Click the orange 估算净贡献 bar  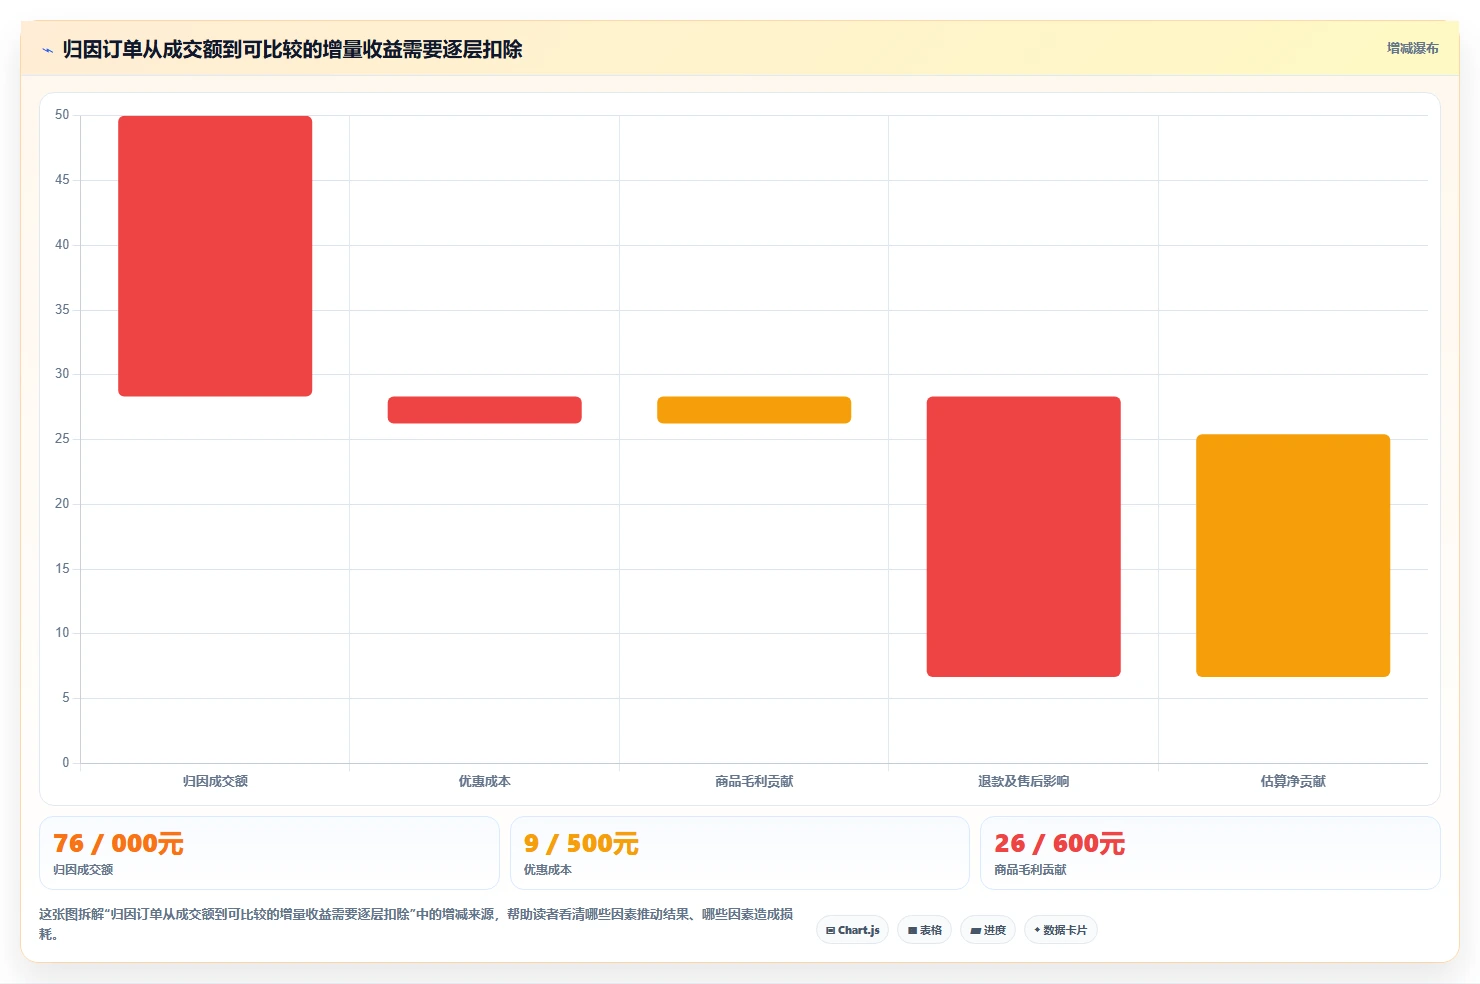[x=1293, y=555]
